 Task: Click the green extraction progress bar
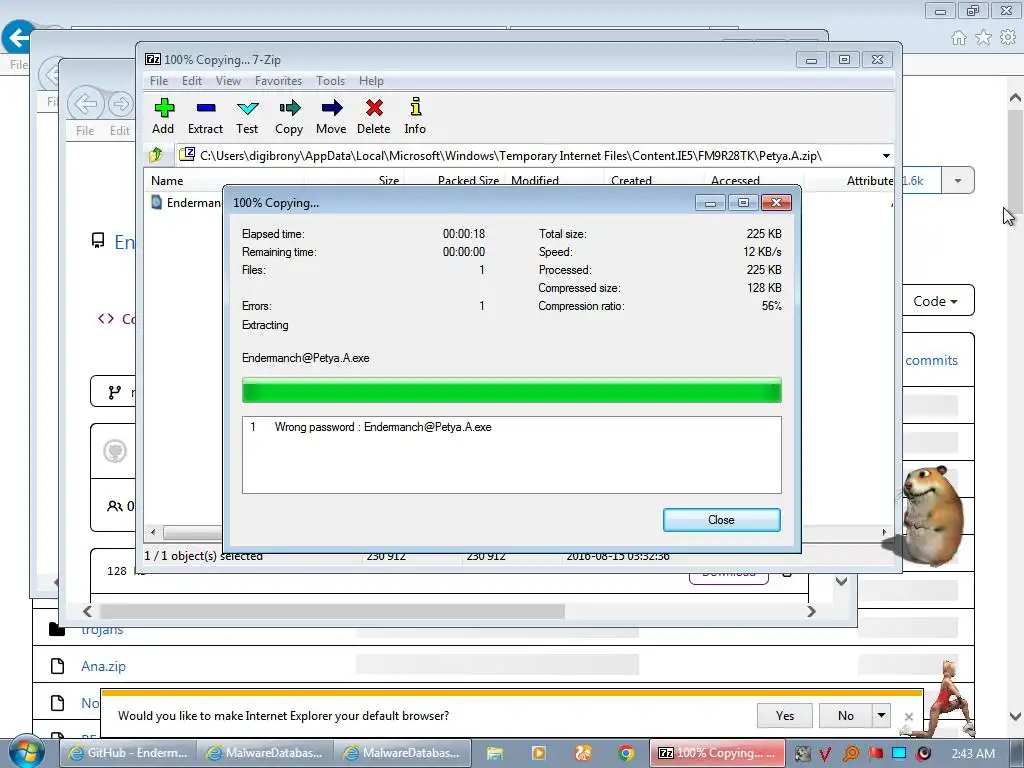tap(512, 391)
